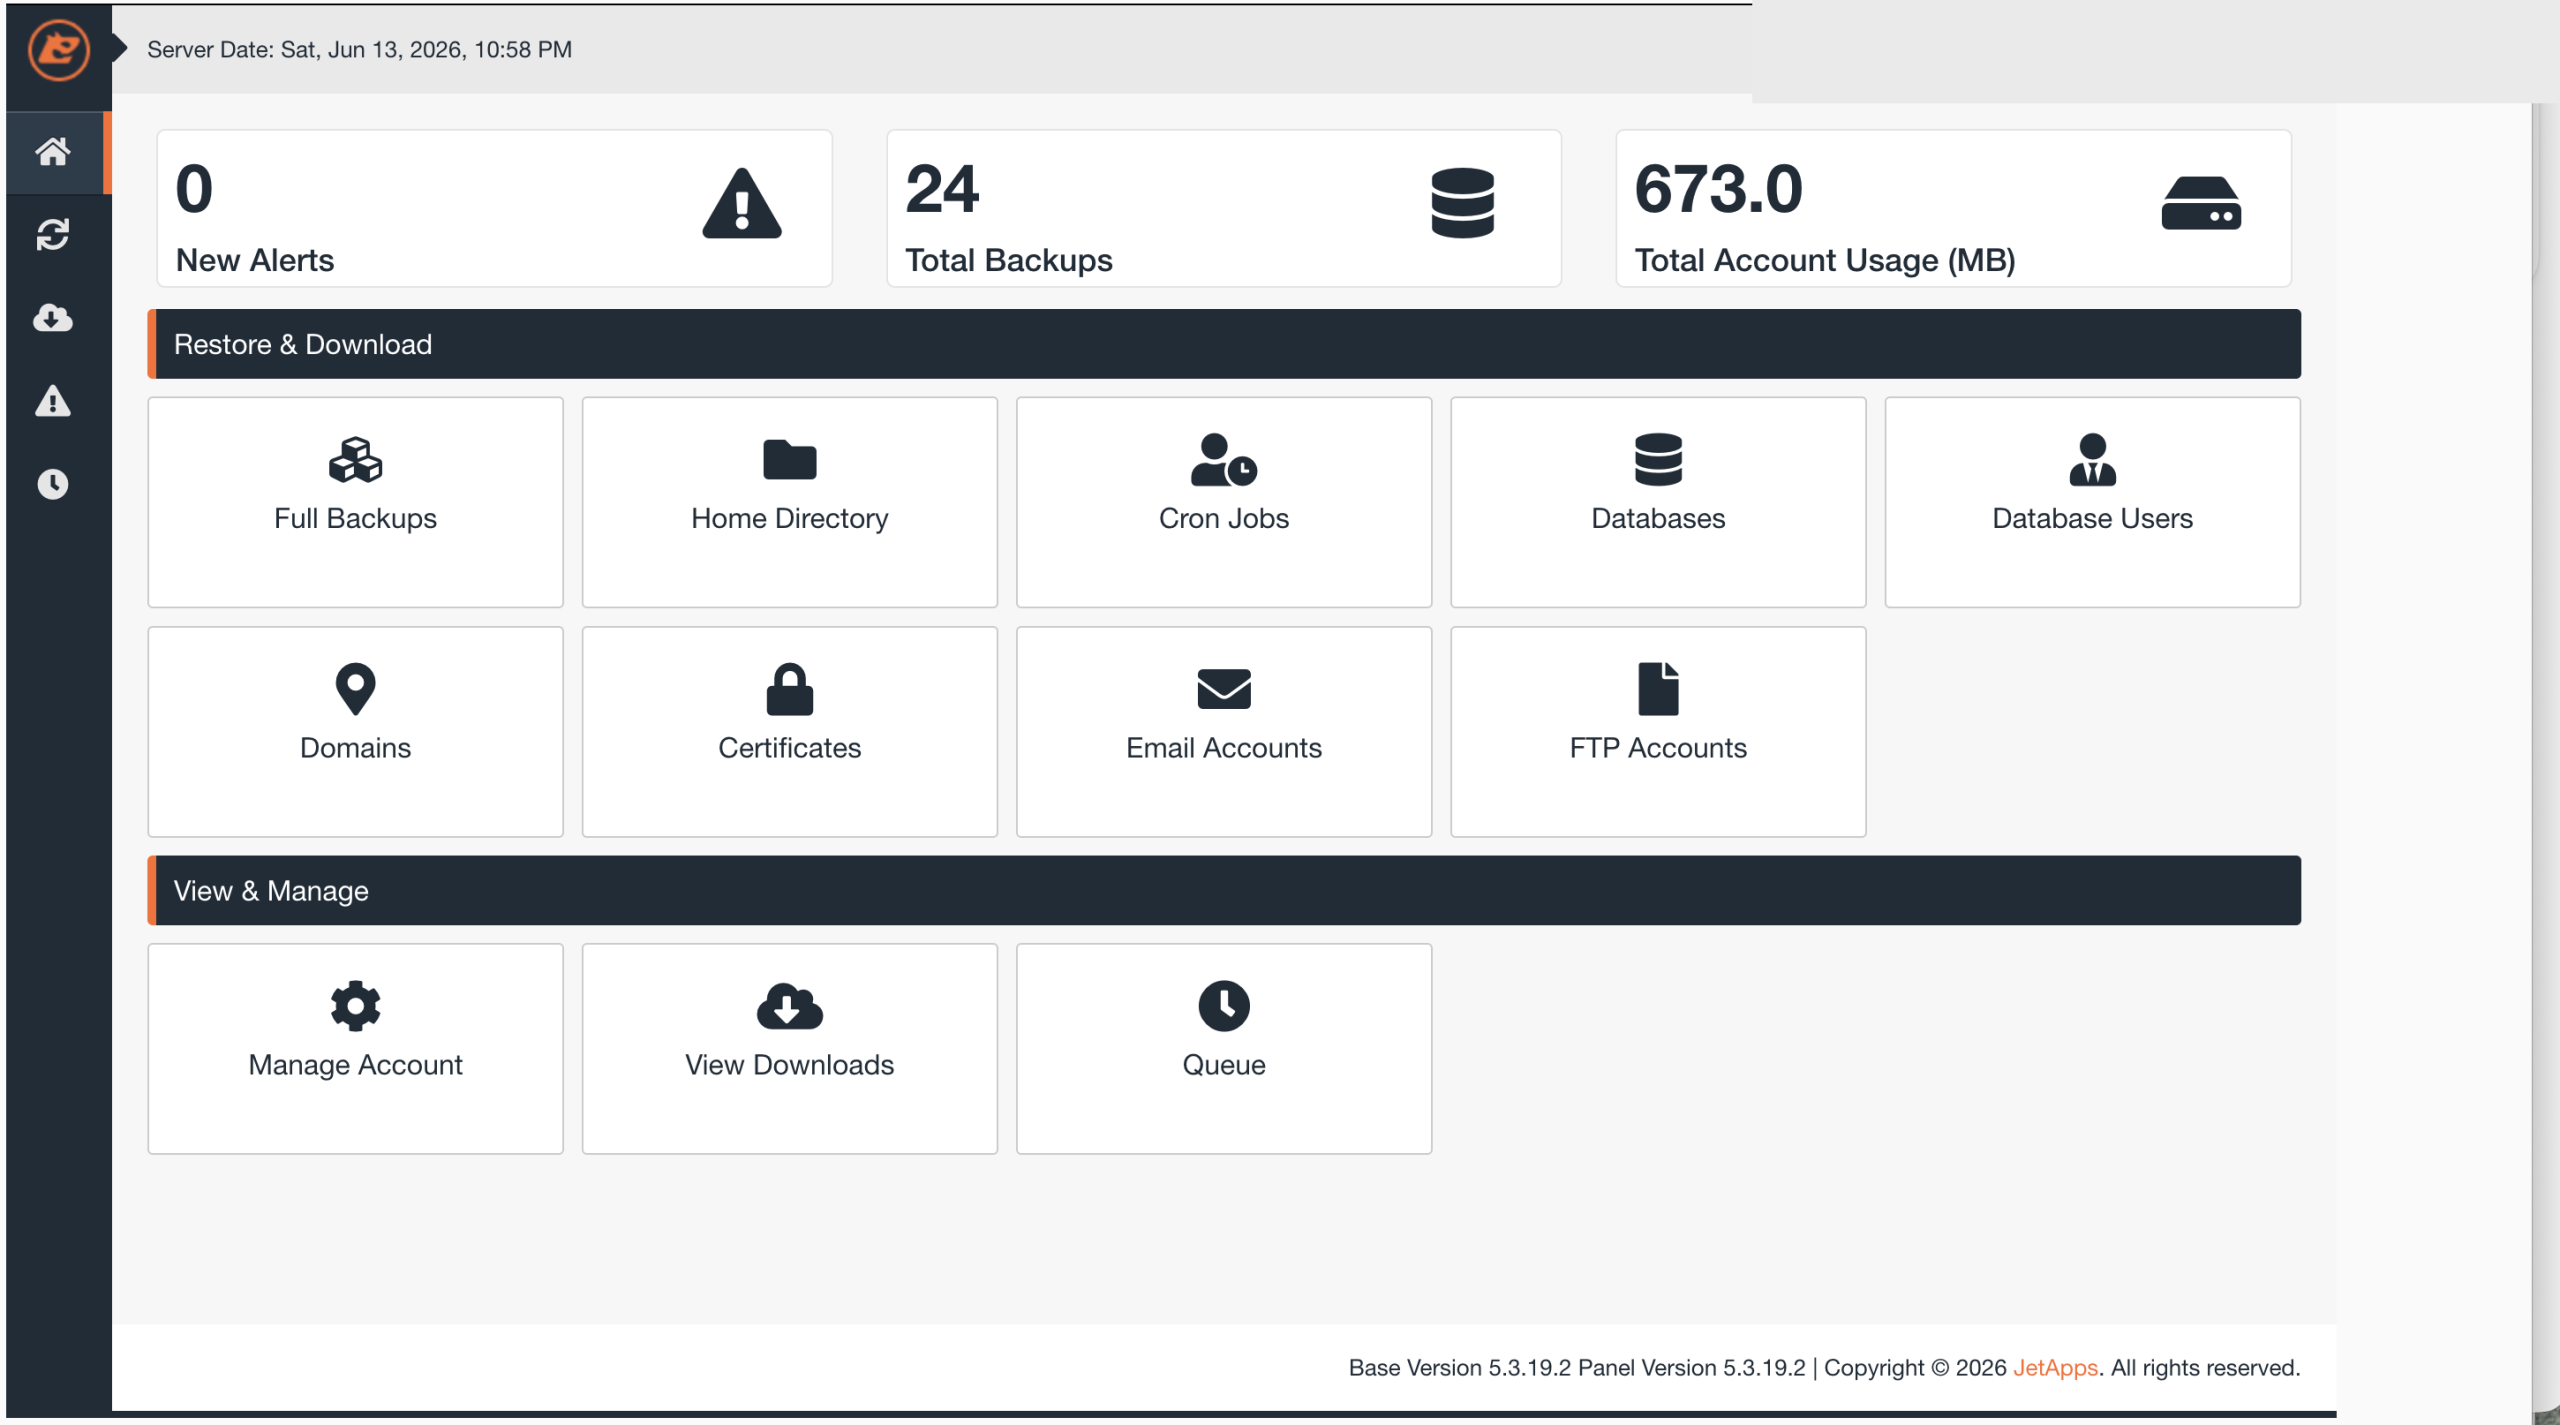Screen dimensions: 2560x1425
Task: Click the Cron Jobs label
Action: [x=1224, y=518]
